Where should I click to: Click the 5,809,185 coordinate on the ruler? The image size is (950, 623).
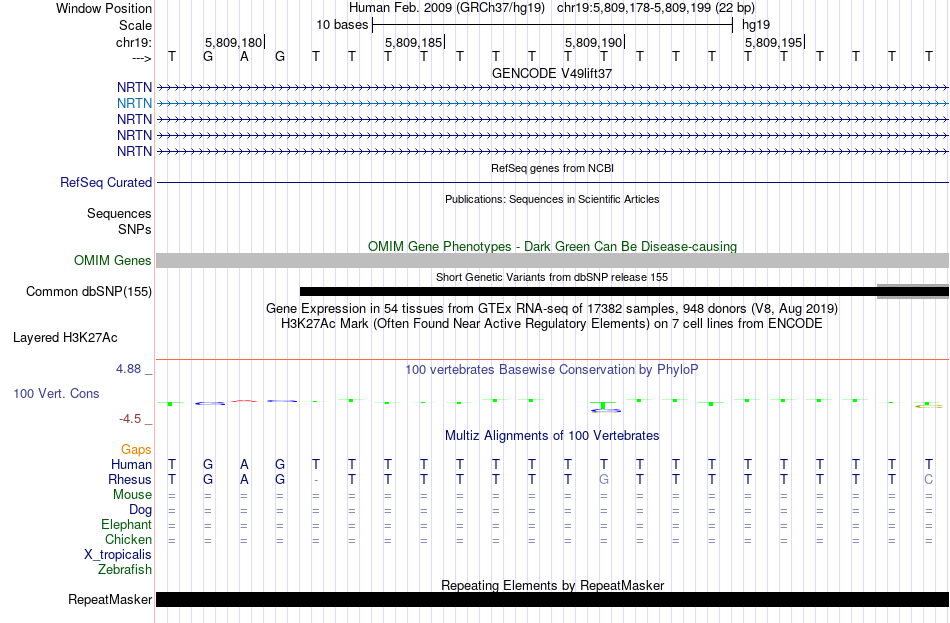(x=414, y=42)
